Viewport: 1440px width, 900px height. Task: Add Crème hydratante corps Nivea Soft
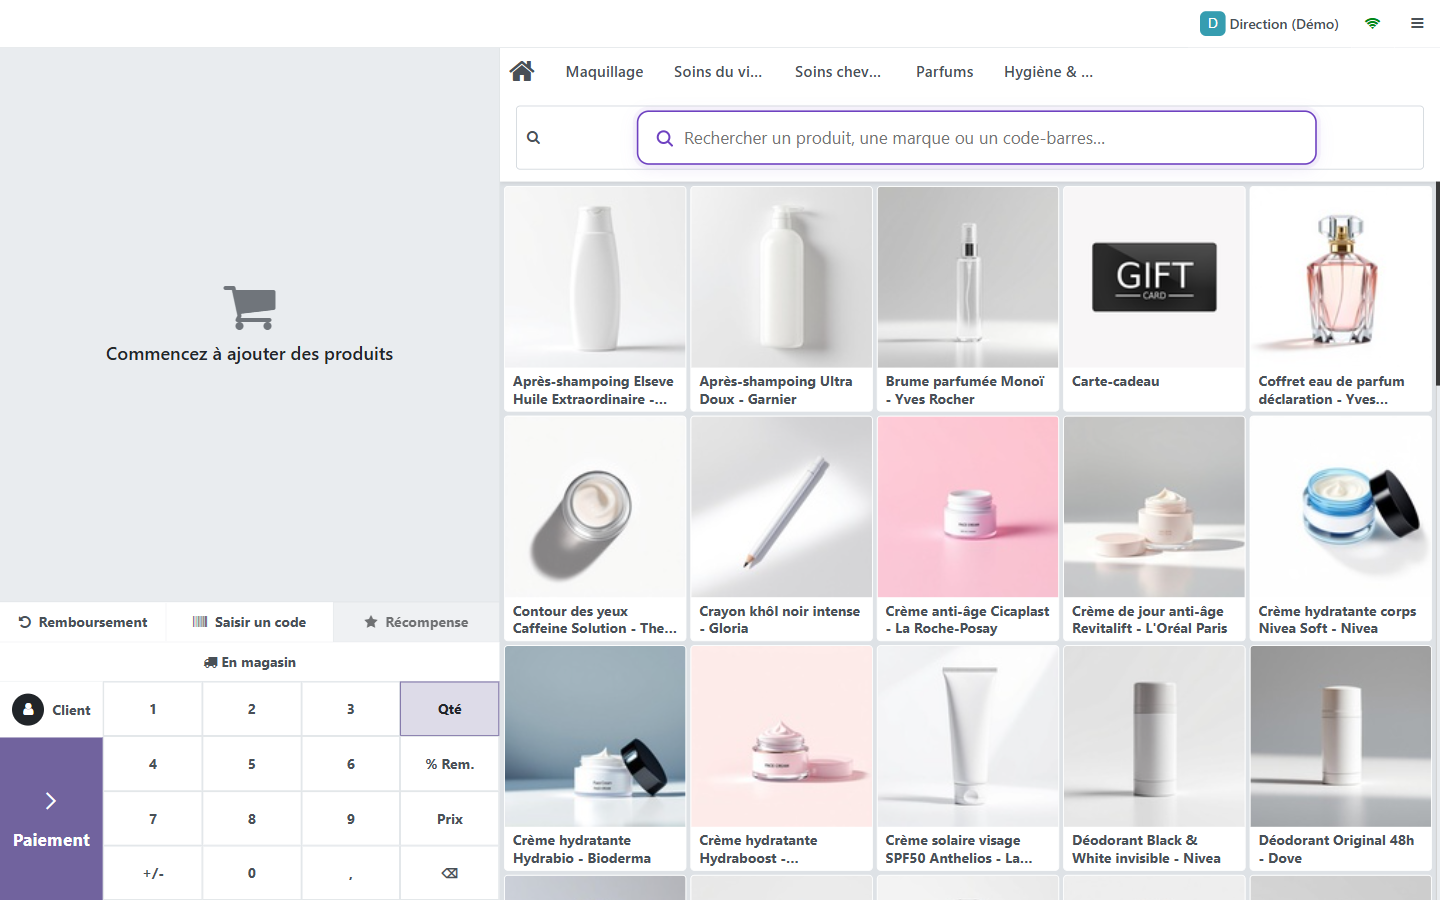(x=1341, y=528)
